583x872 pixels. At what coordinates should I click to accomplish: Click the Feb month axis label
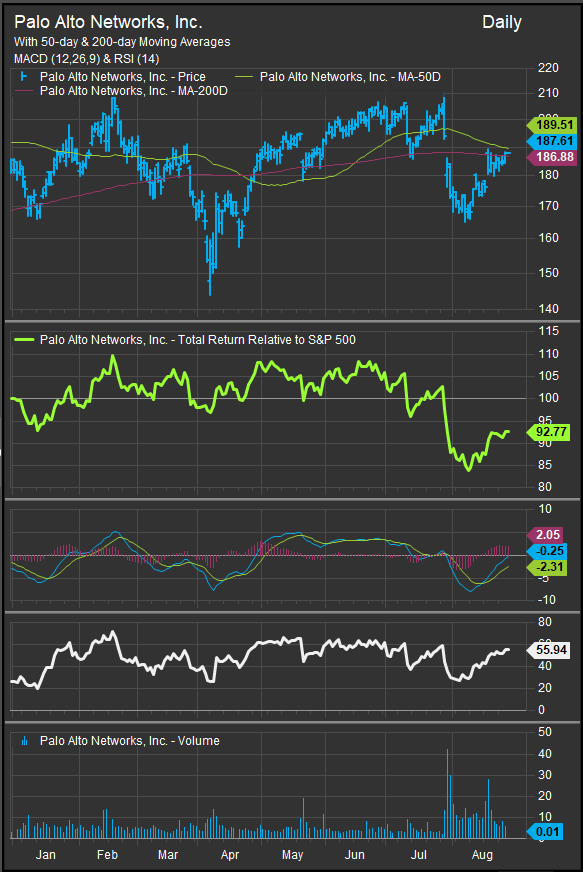pyautogui.click(x=107, y=855)
